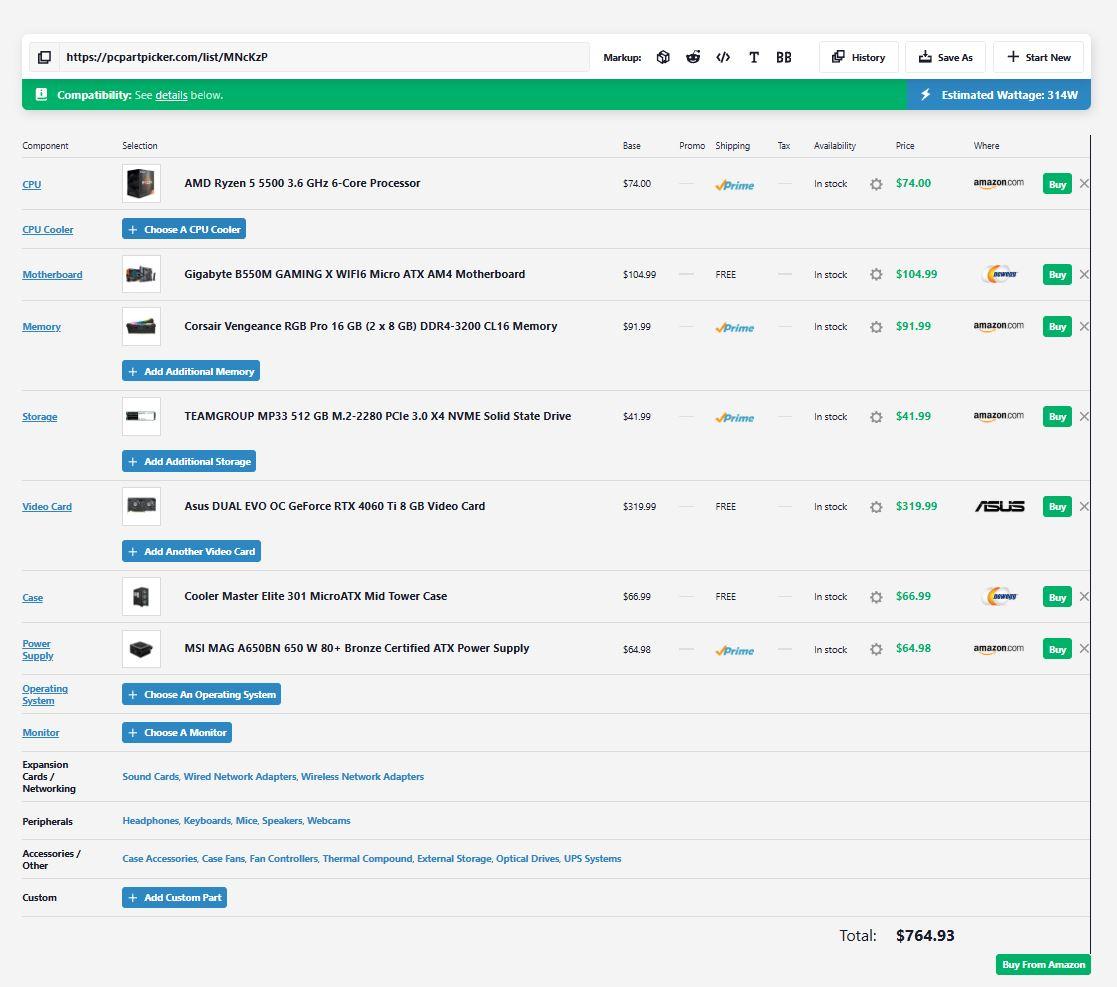
Task: Open the Motherboard component link
Action: click(x=52, y=275)
